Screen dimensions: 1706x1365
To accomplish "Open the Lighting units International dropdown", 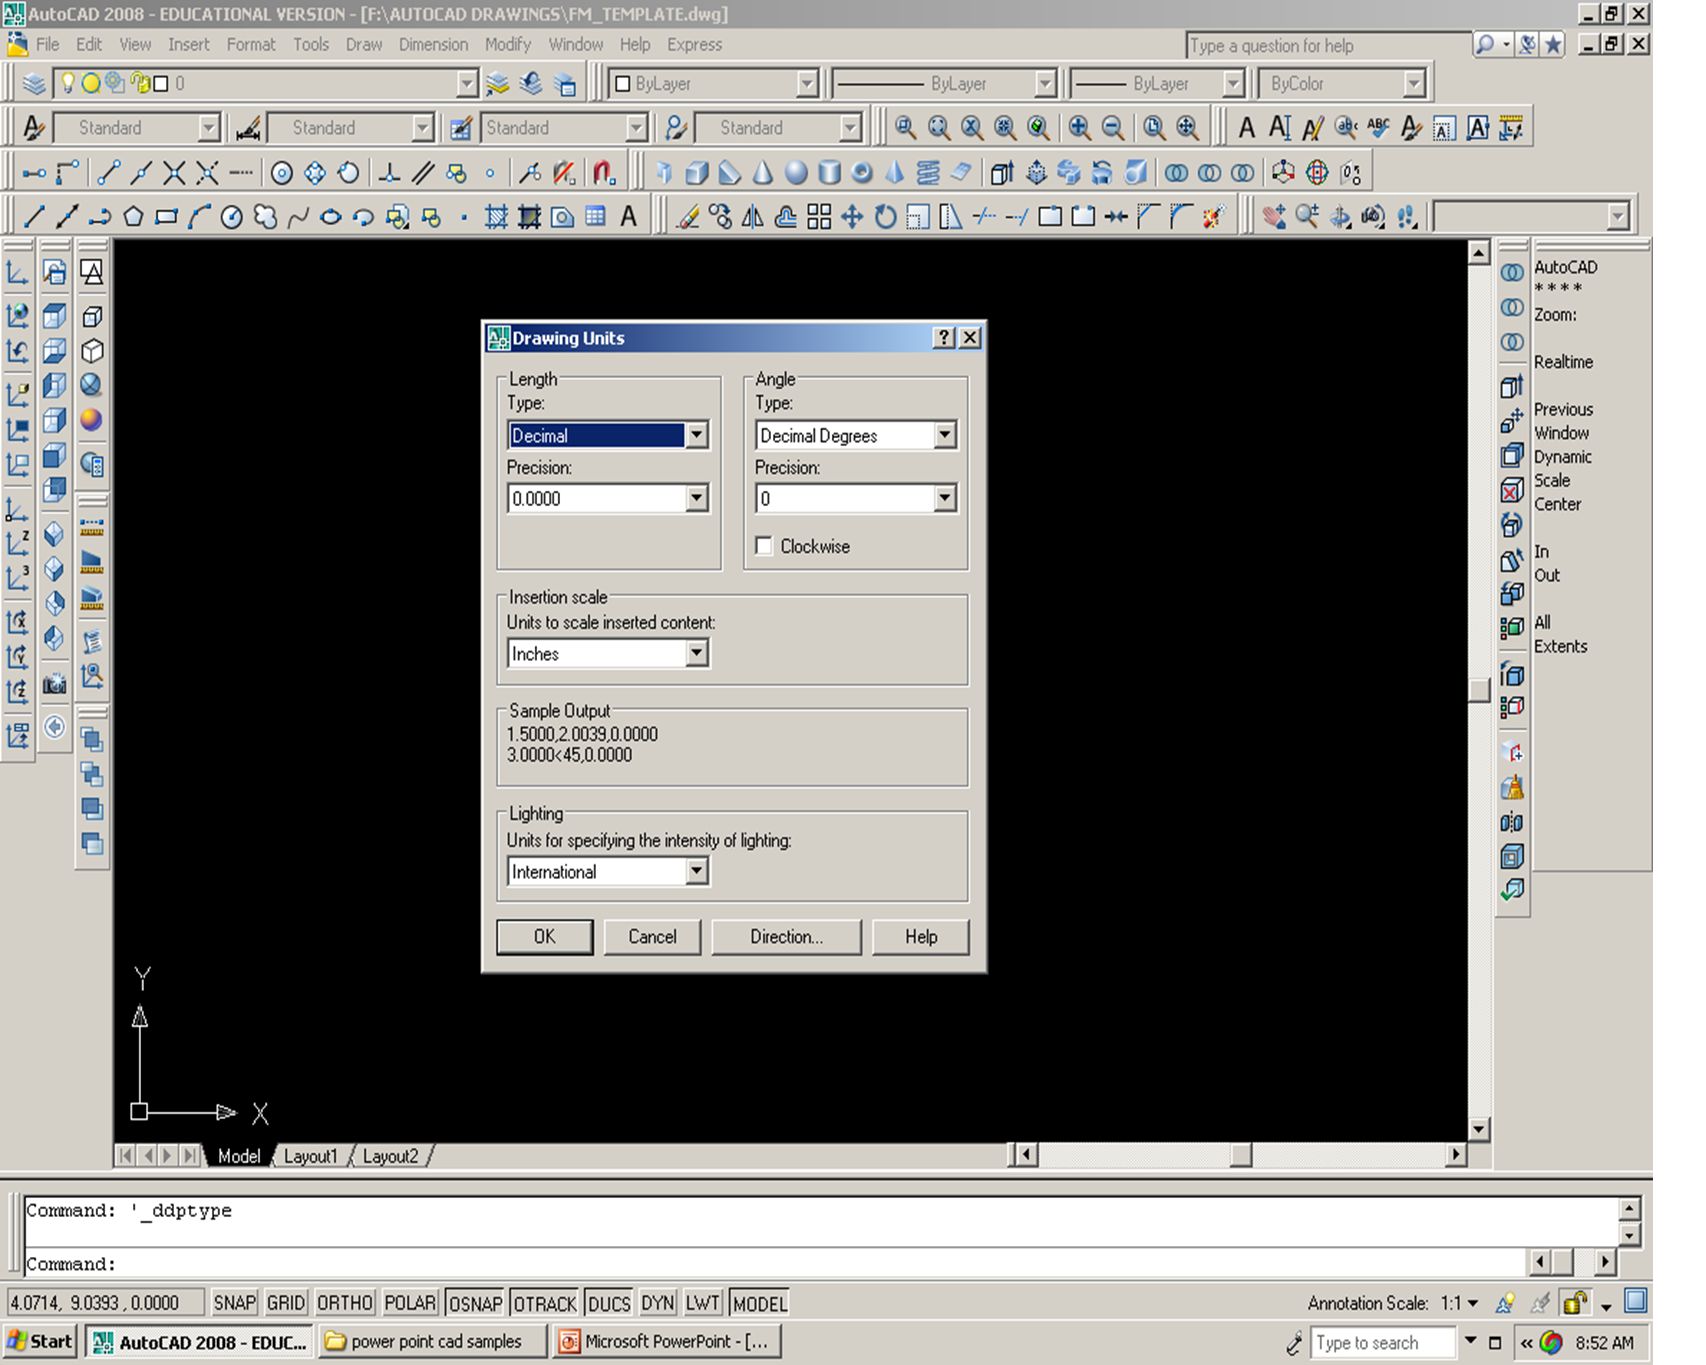I will pyautogui.click(x=608, y=871).
